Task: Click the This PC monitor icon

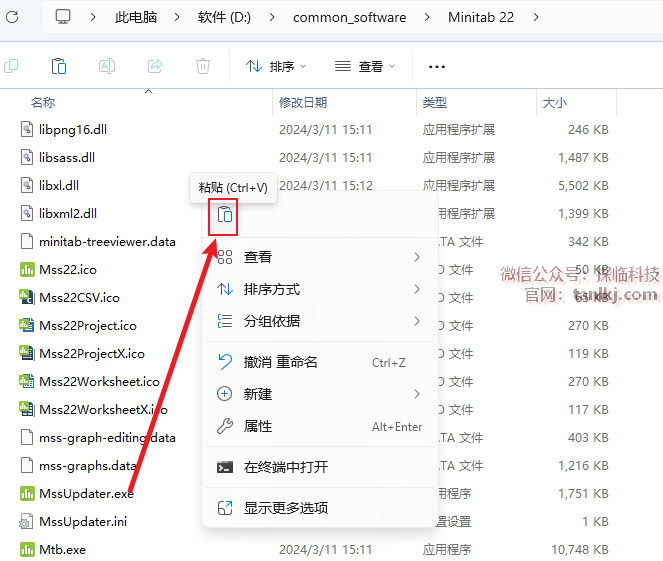Action: (63, 17)
